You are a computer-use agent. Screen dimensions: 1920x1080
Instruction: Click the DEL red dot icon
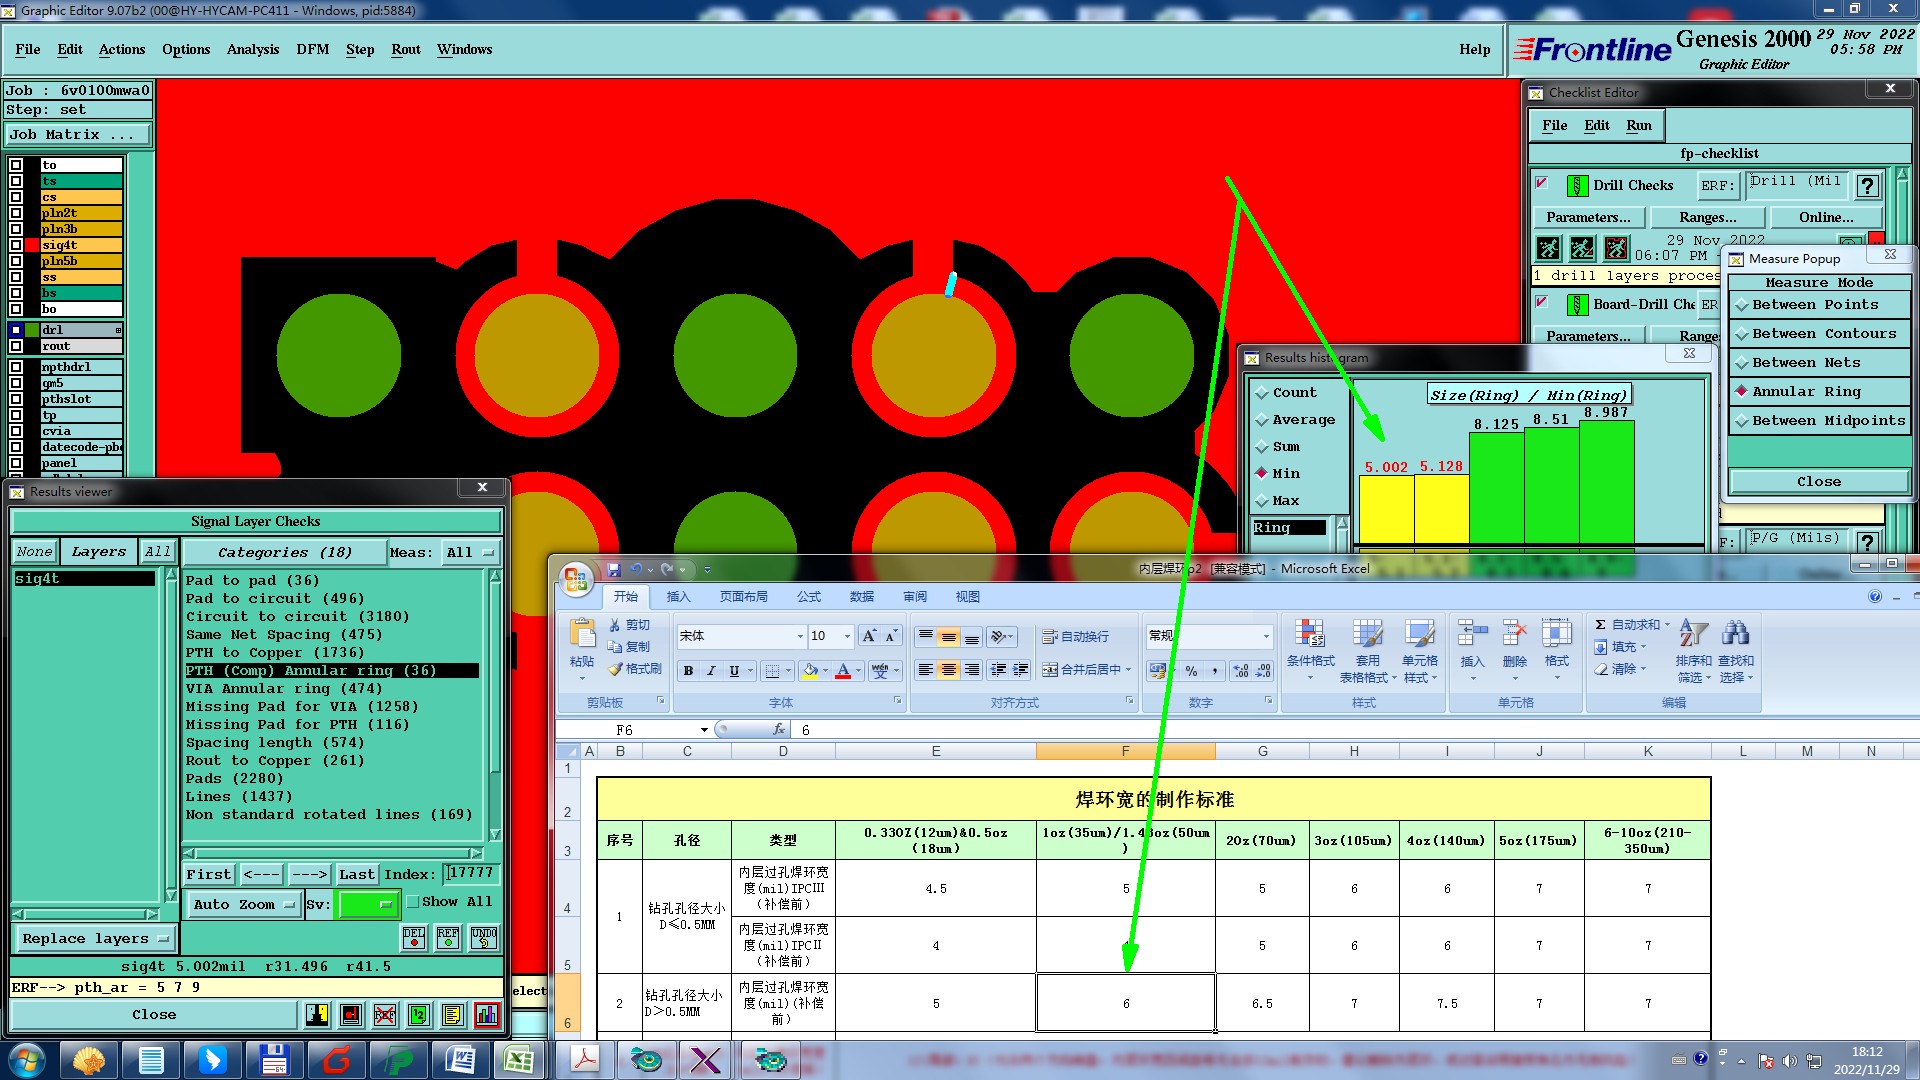click(x=414, y=937)
